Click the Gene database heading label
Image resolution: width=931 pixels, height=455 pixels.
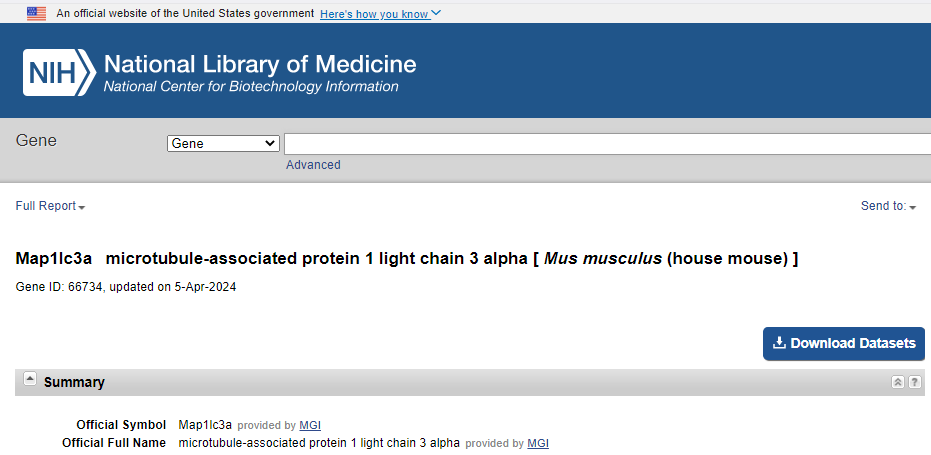pyautogui.click(x=36, y=141)
